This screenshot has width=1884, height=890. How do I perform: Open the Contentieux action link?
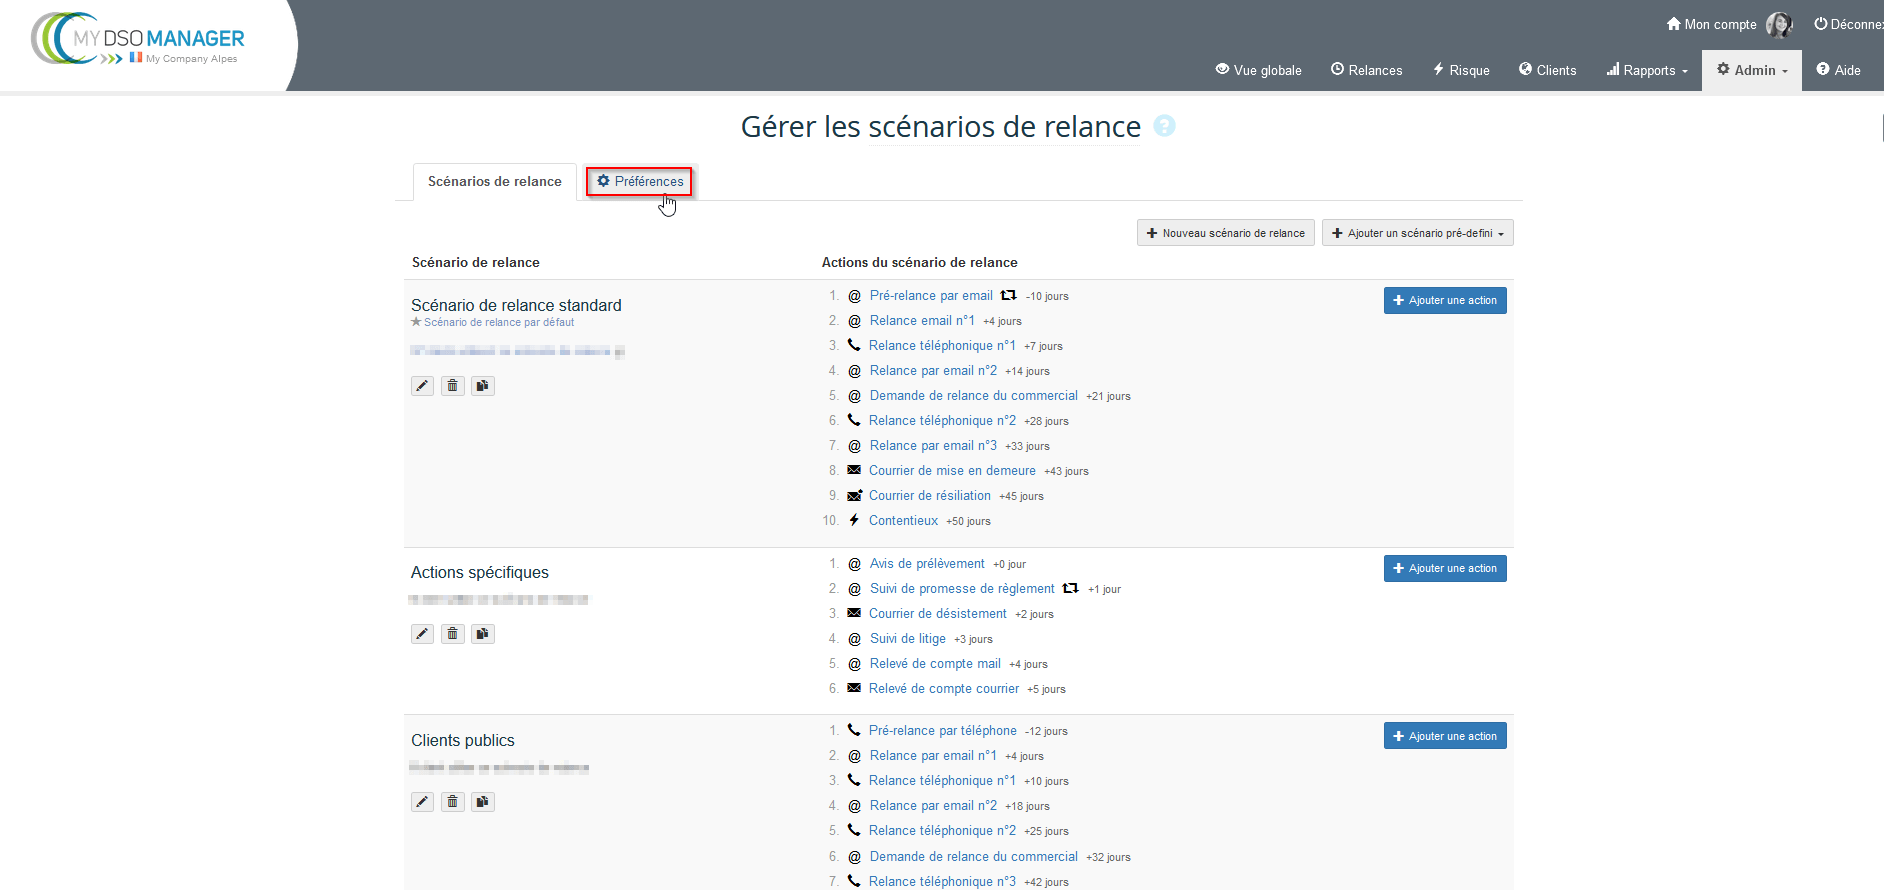tap(903, 521)
